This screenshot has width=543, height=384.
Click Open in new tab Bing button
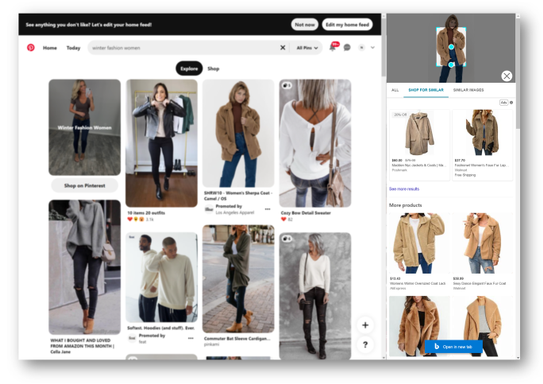pyautogui.click(x=454, y=347)
